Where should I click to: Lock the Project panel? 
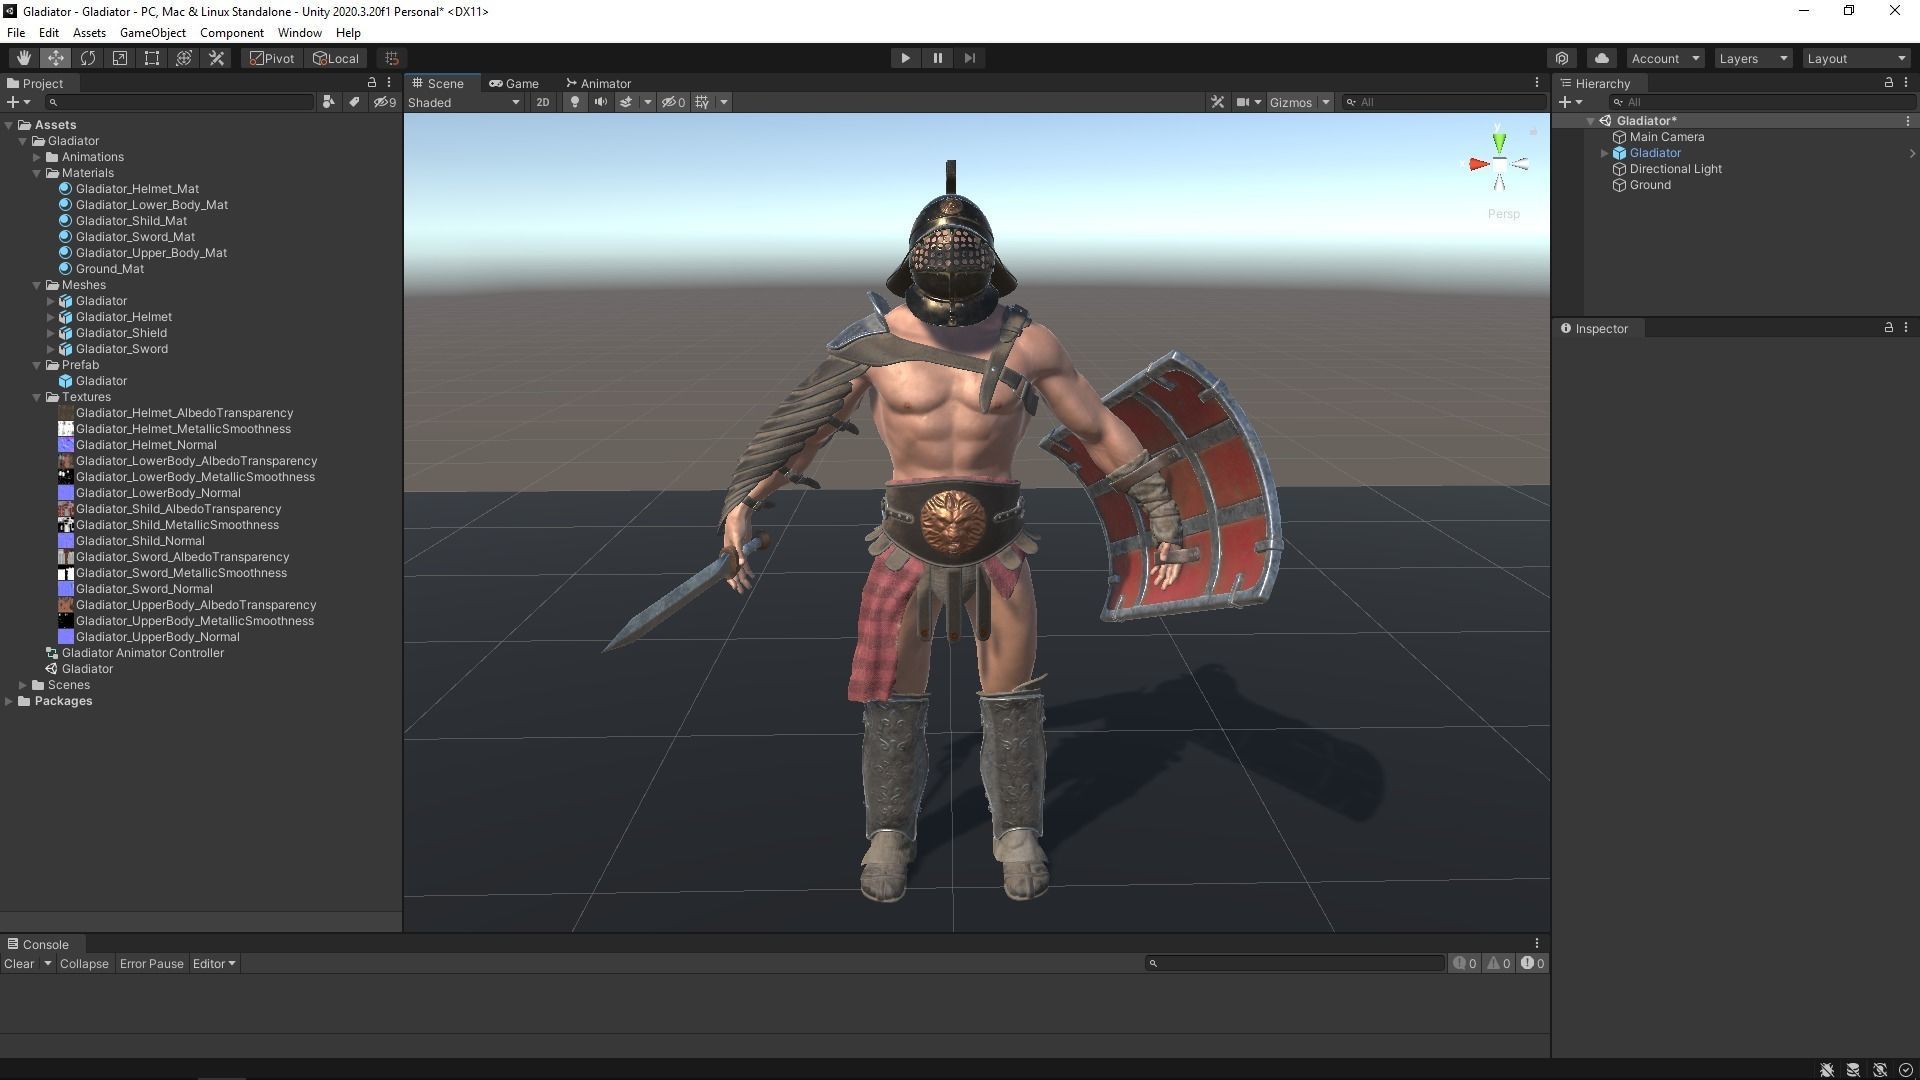pyautogui.click(x=372, y=83)
